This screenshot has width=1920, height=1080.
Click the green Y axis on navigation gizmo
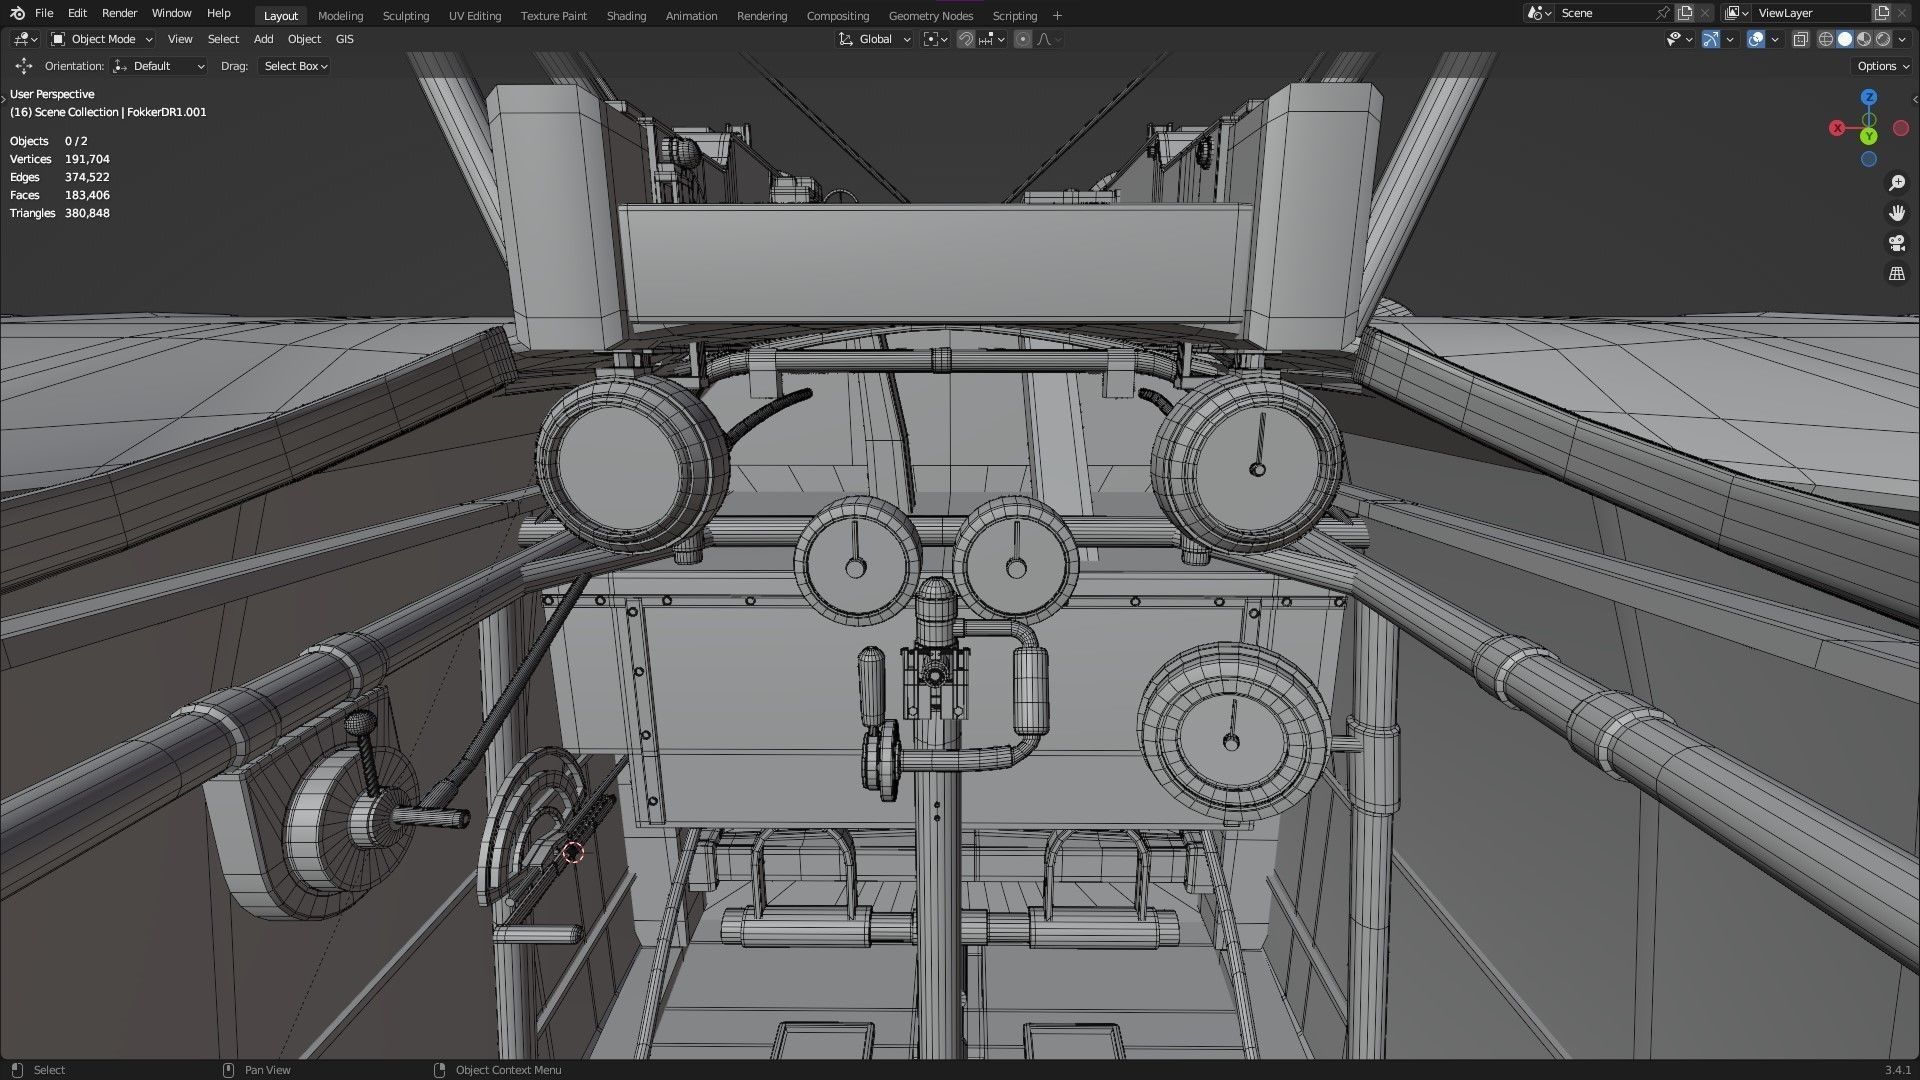click(x=1868, y=136)
